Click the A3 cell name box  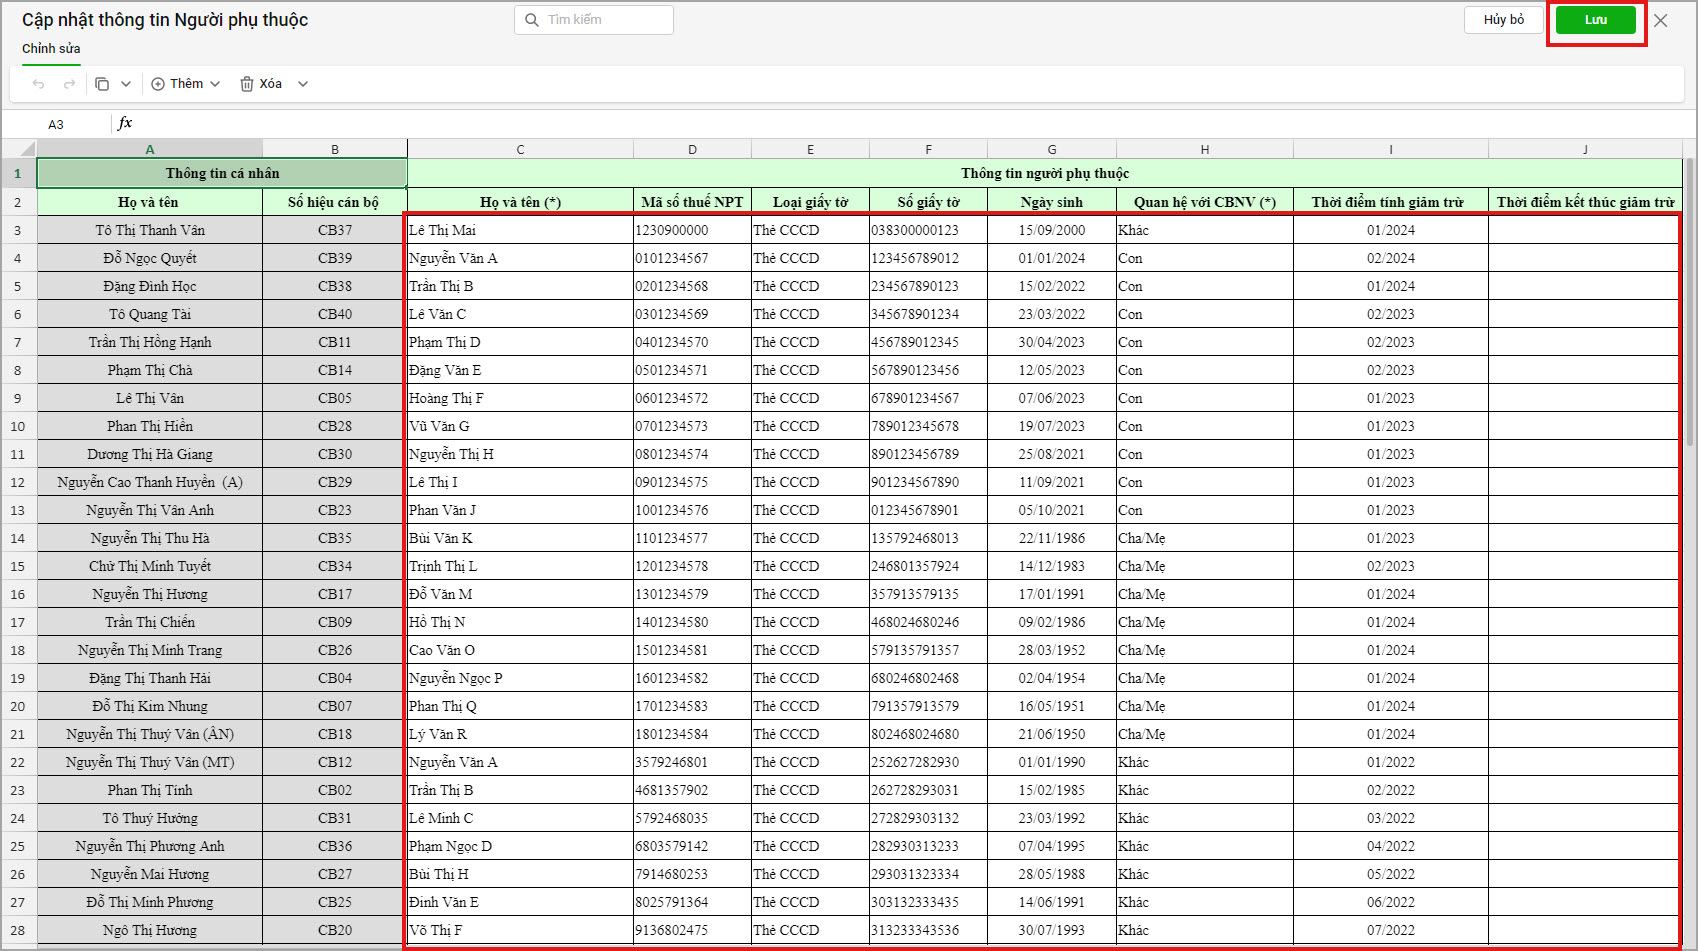[x=56, y=124]
